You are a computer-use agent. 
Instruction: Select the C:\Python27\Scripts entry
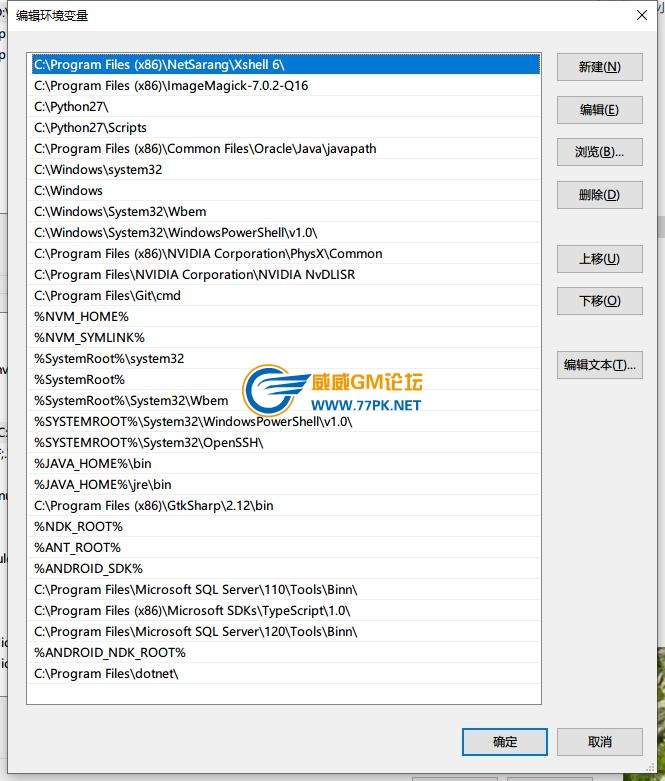[x=285, y=128]
